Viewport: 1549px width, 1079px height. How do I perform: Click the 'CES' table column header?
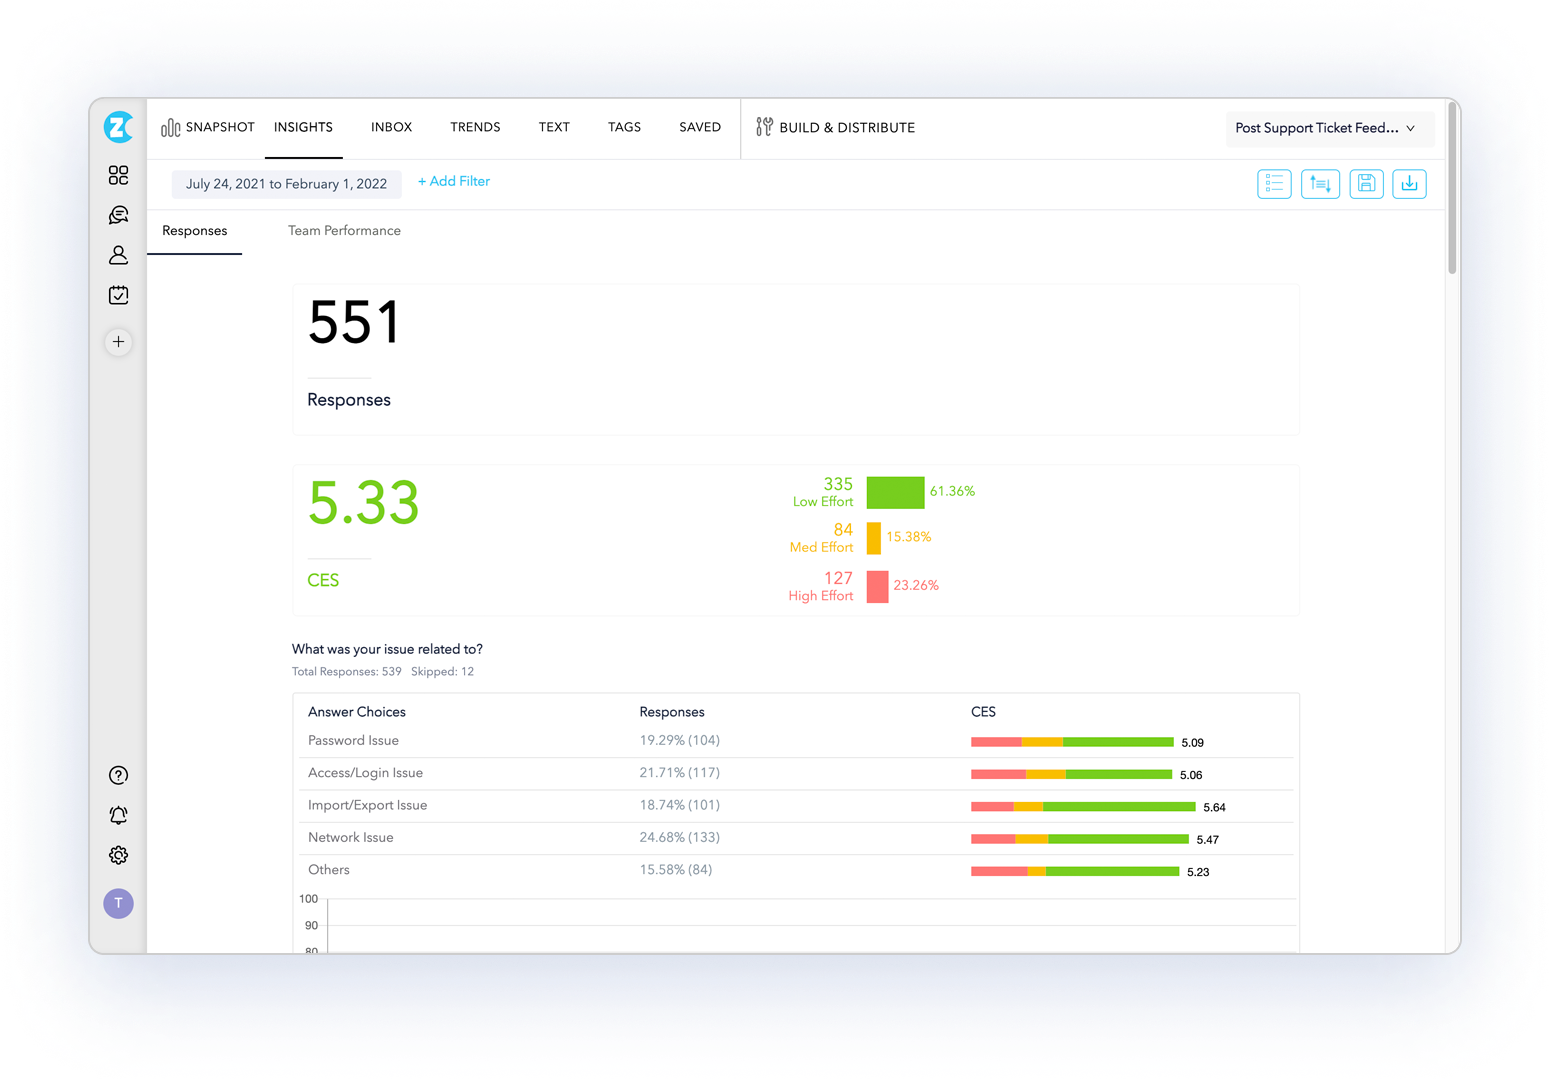(x=983, y=712)
